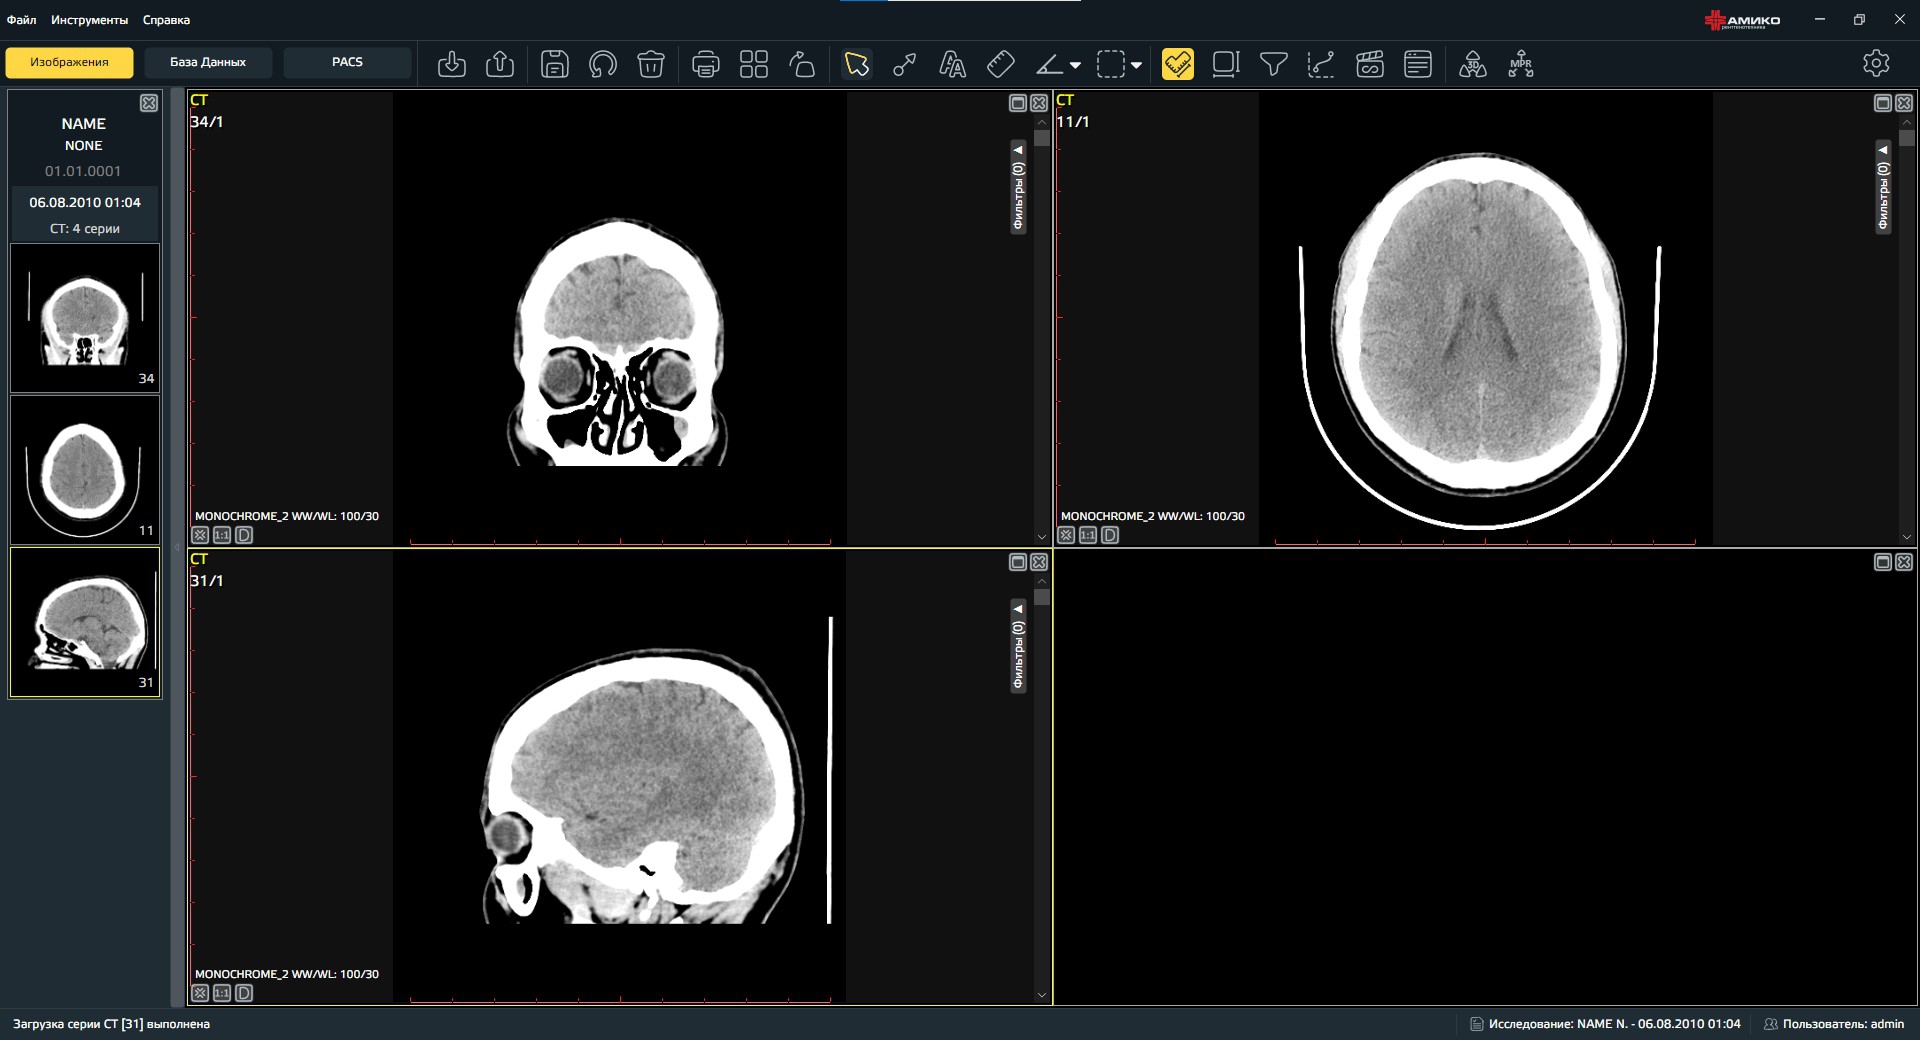Maximize the 34/1 viewport
This screenshot has width=1920, height=1040.
click(1018, 103)
